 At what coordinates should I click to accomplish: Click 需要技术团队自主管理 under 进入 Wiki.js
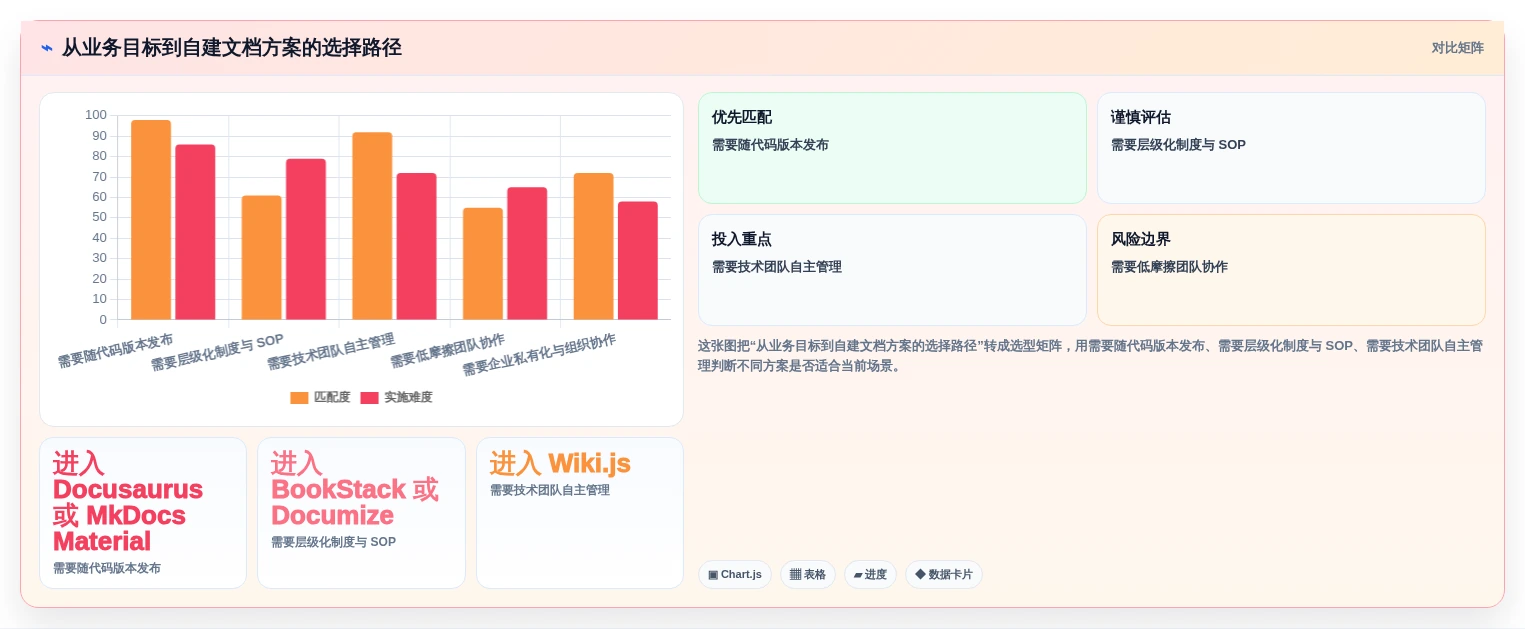click(x=550, y=490)
